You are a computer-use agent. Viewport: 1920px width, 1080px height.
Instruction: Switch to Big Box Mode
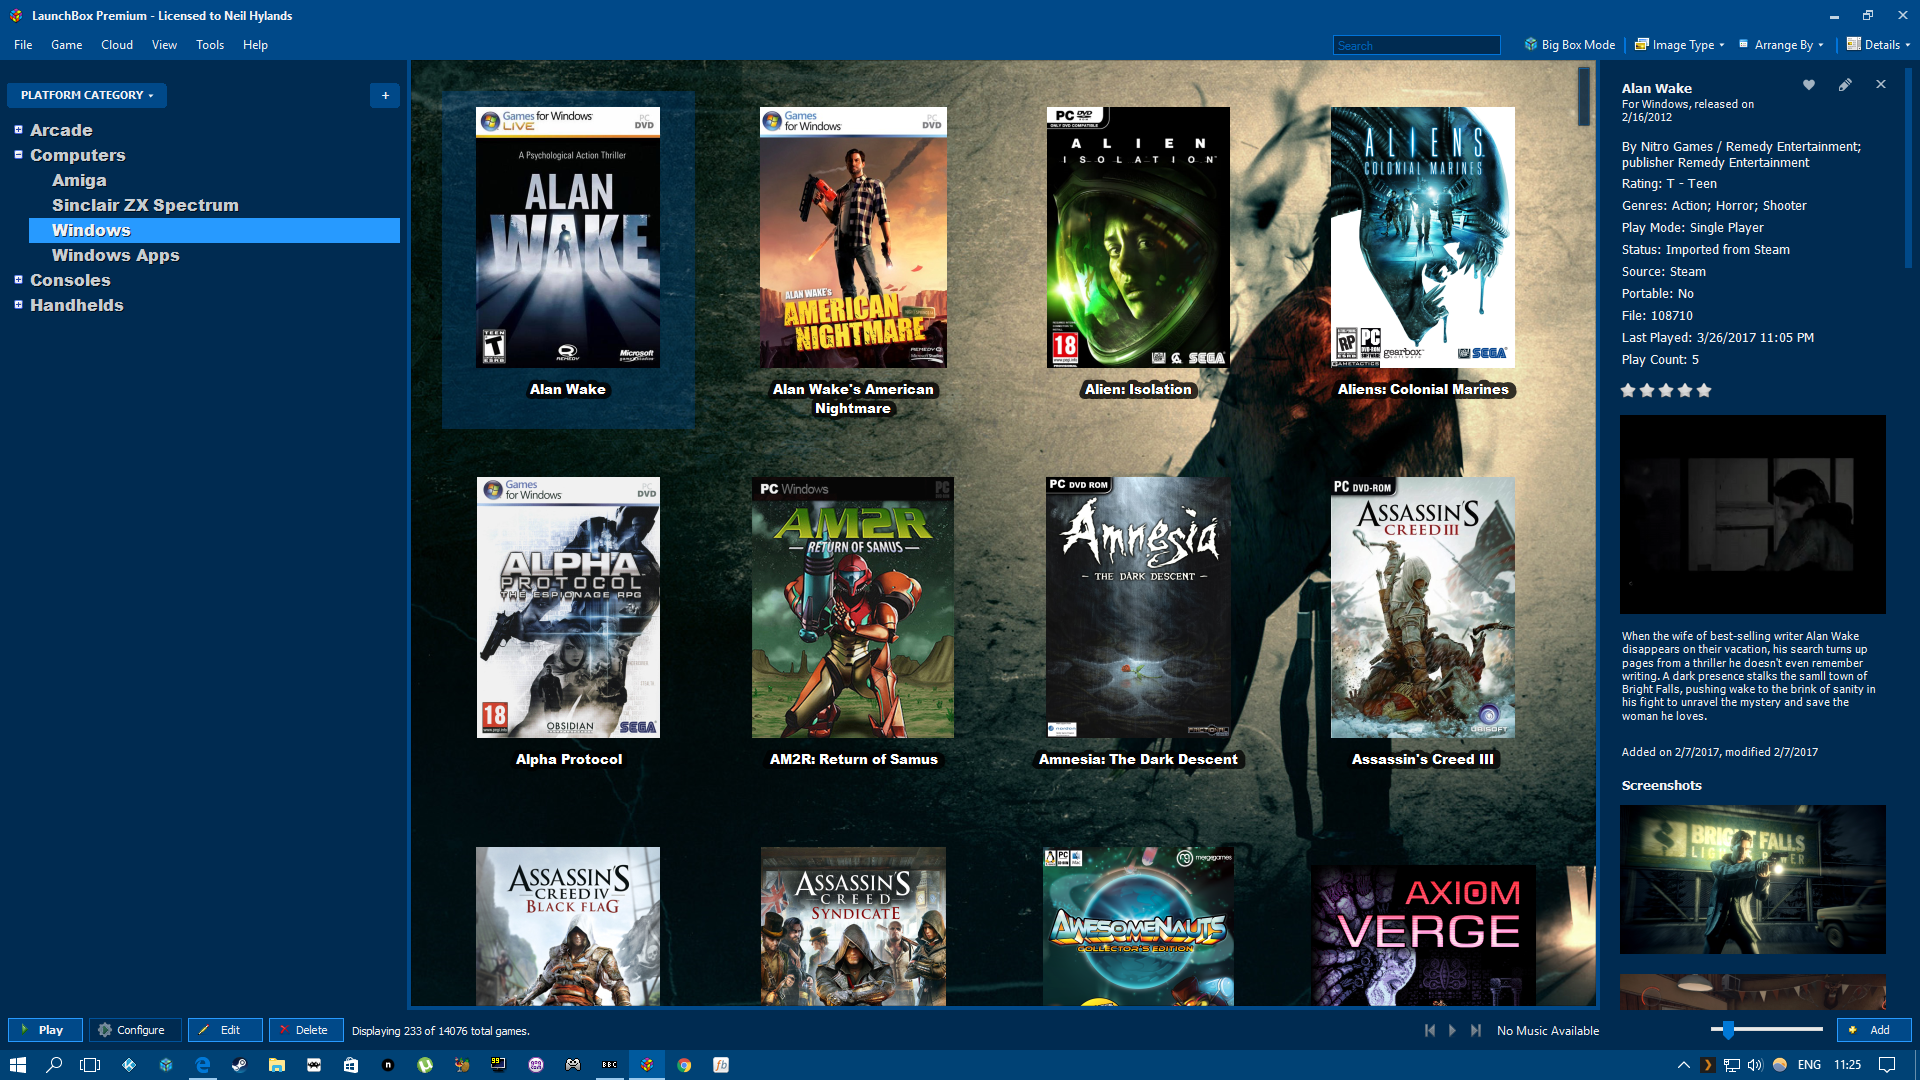[x=1569, y=45]
